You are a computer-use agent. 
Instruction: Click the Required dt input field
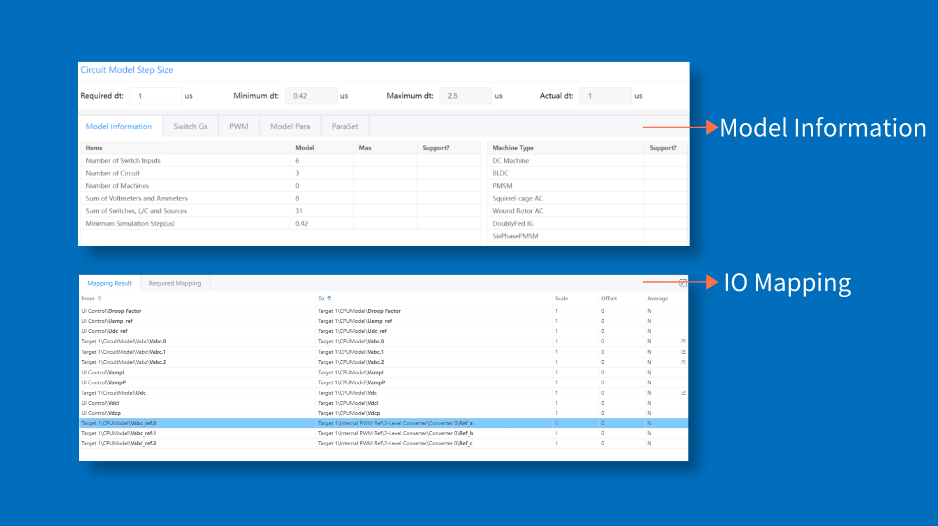tap(156, 96)
